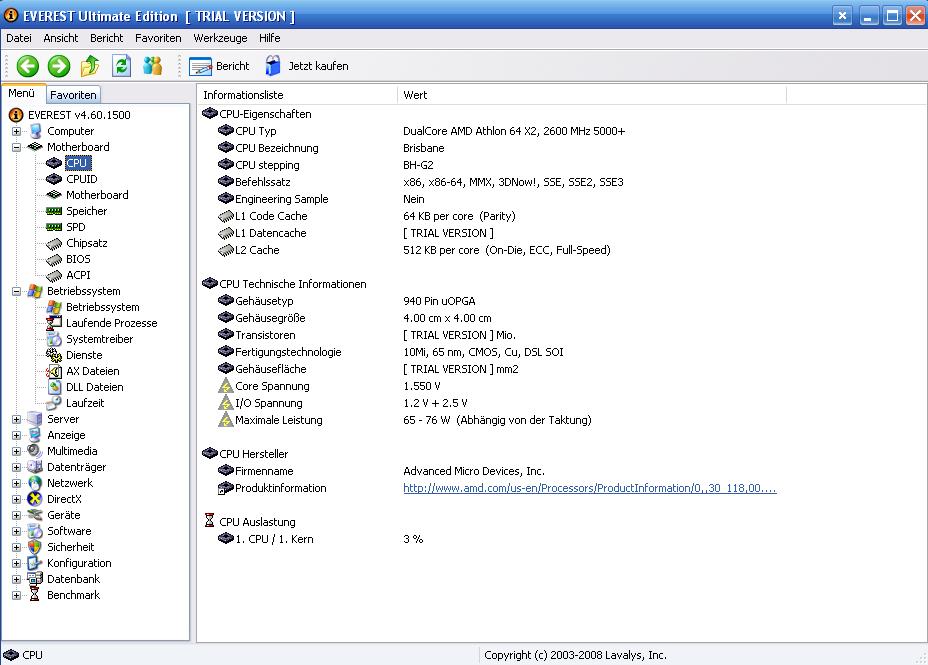
Task: Click the SPD icon in tree
Action: coord(54,227)
